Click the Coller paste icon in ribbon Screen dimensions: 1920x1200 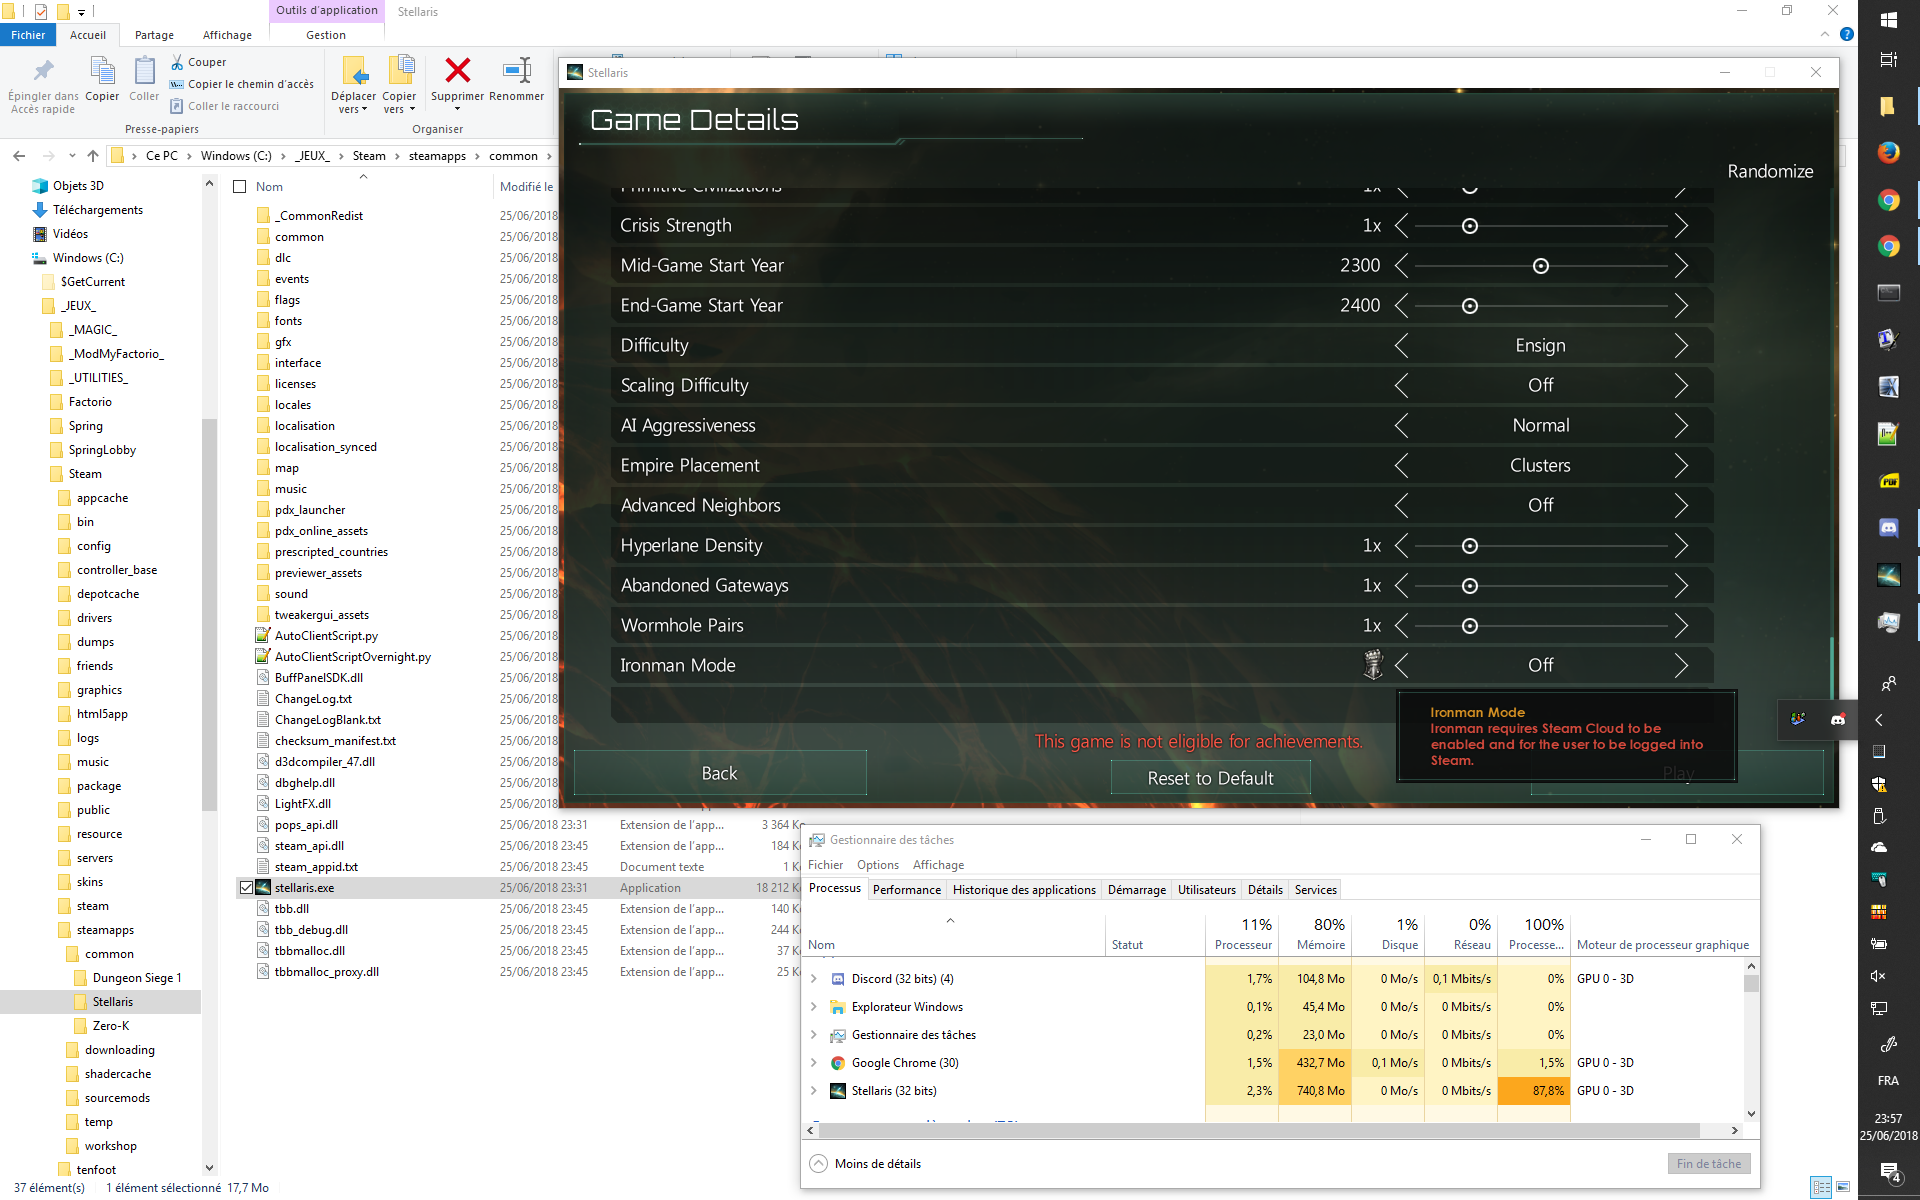144,71
